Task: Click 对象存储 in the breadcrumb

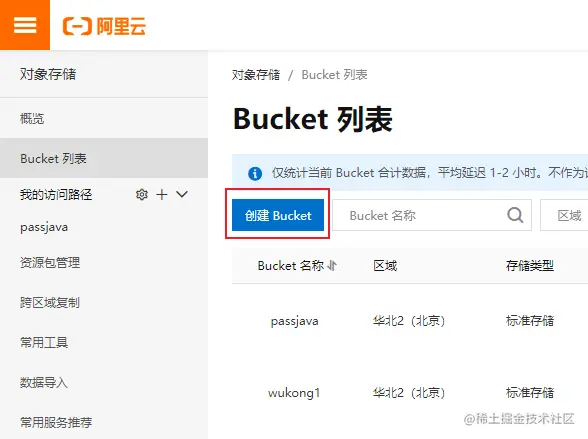Action: click(256, 75)
